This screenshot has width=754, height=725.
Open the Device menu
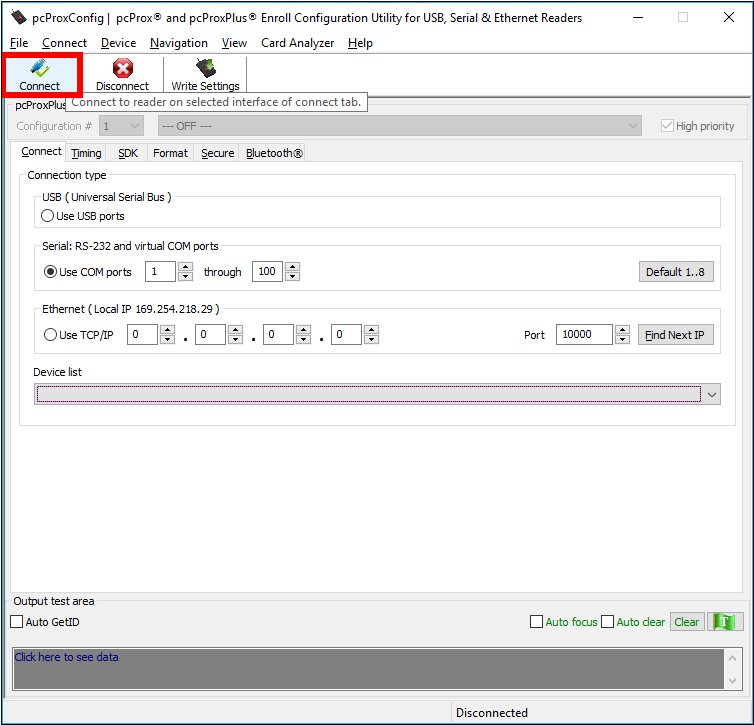[x=118, y=43]
